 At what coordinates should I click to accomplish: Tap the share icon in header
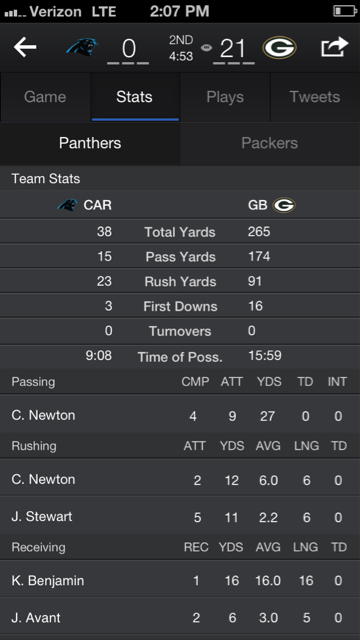pyautogui.click(x=334, y=47)
